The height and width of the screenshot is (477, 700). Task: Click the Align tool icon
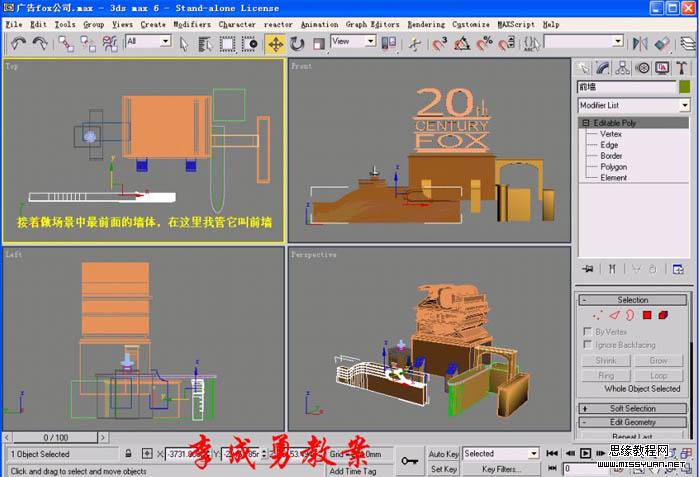(662, 44)
